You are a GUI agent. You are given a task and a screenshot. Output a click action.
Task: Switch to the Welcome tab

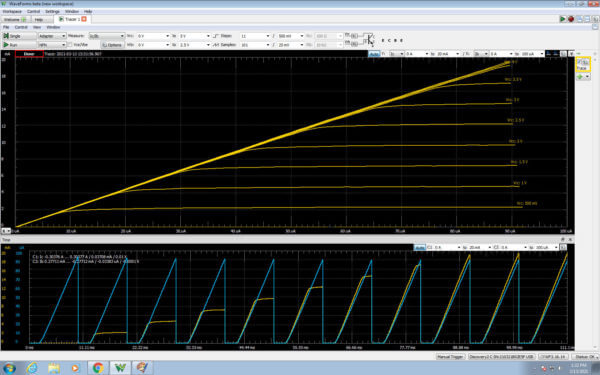[15, 19]
